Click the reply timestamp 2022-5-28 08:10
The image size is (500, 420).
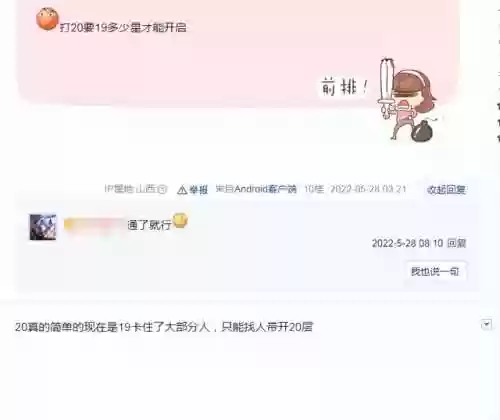pos(407,243)
